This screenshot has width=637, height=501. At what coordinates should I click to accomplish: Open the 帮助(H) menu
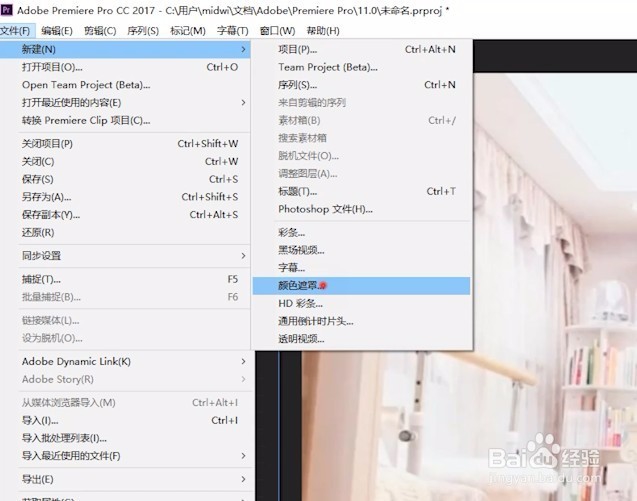[x=323, y=31]
